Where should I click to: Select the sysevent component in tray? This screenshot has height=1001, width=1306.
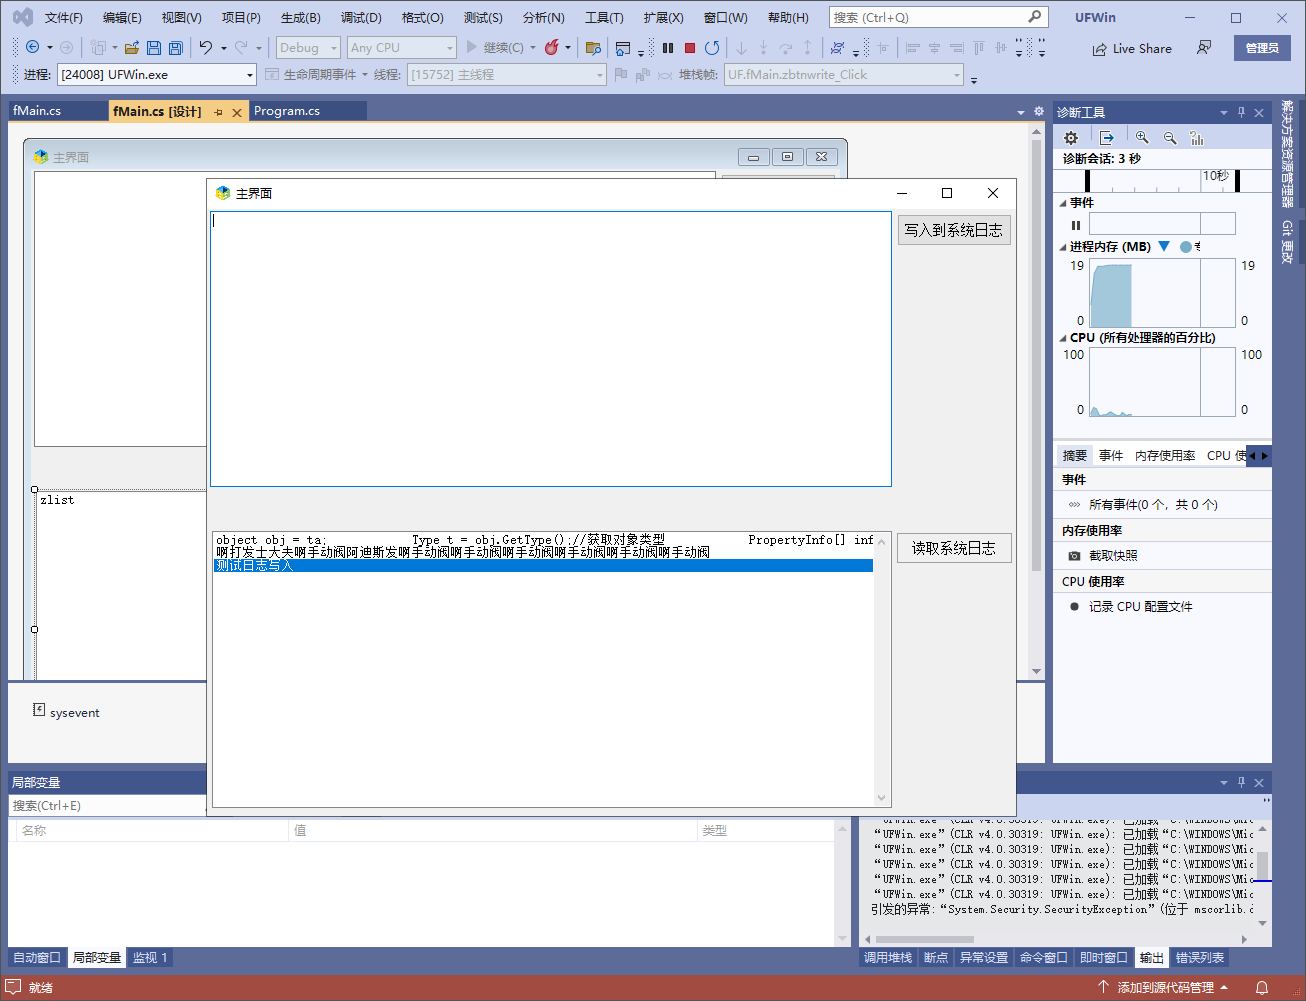tap(66, 712)
